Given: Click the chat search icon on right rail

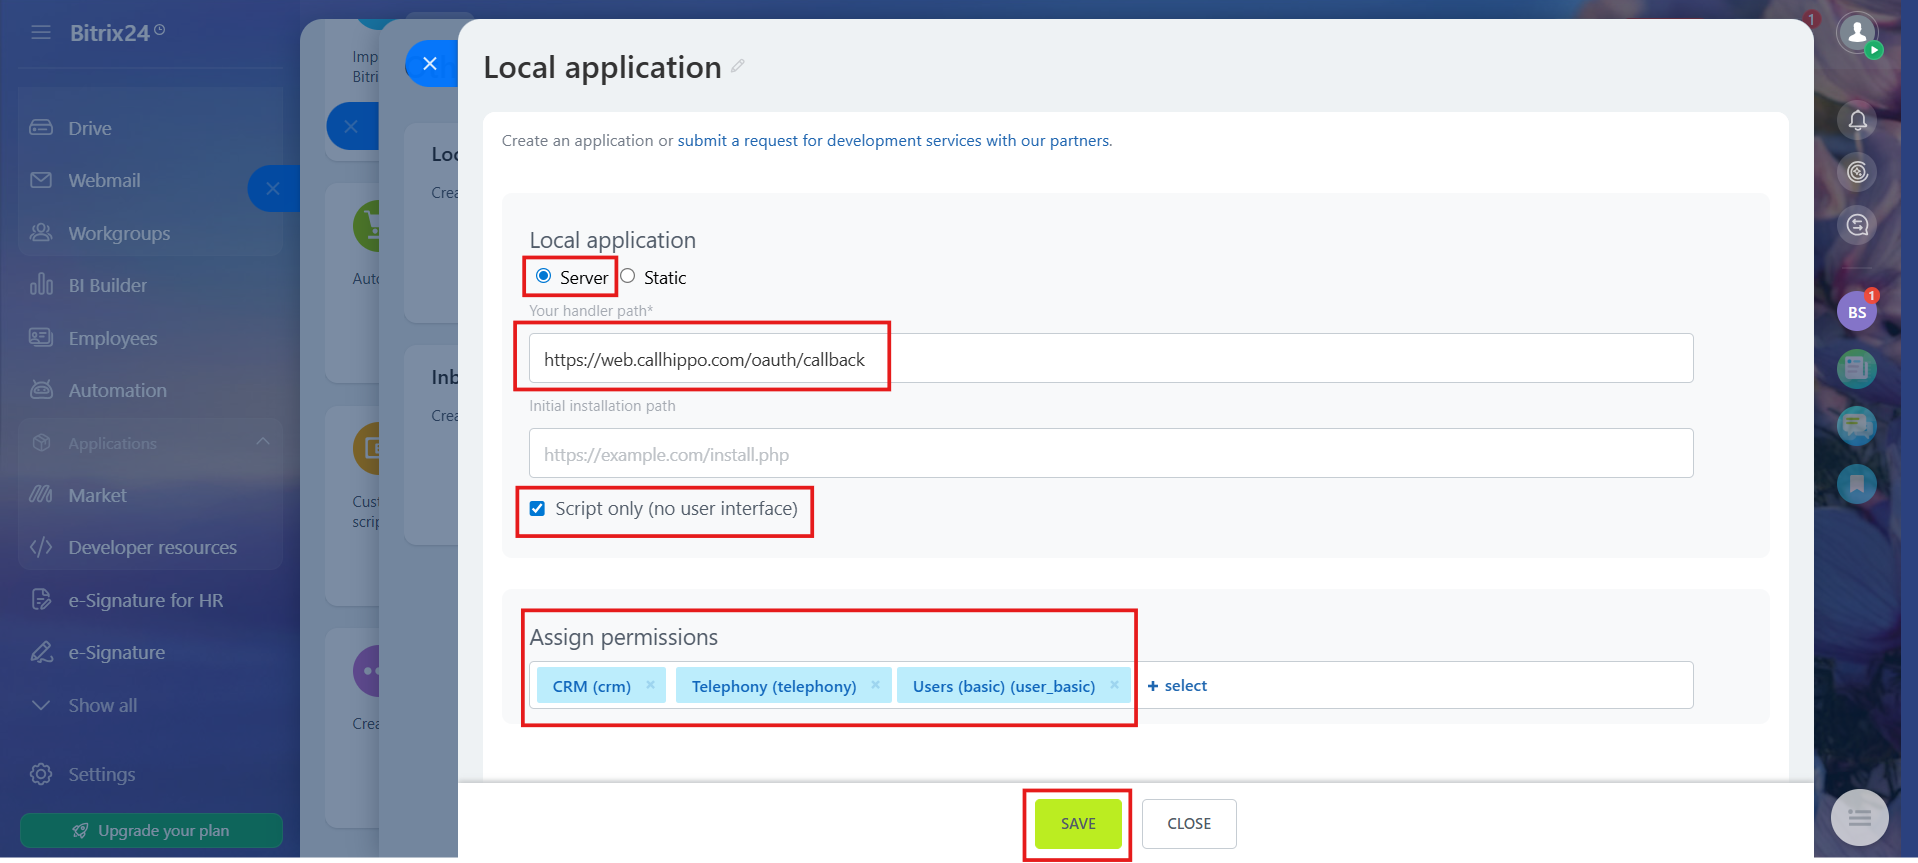Looking at the screenshot, I should click(1857, 225).
